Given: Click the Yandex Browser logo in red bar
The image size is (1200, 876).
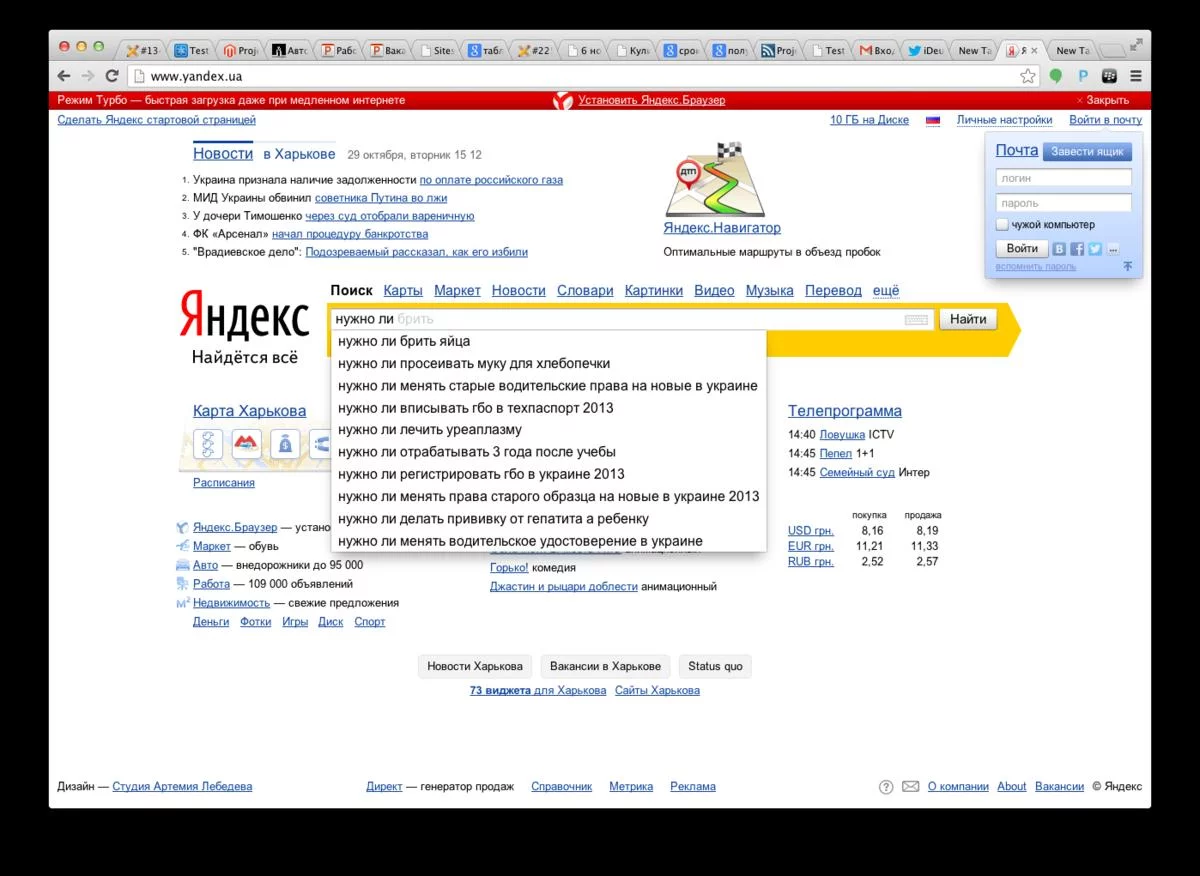Looking at the screenshot, I should [x=564, y=100].
